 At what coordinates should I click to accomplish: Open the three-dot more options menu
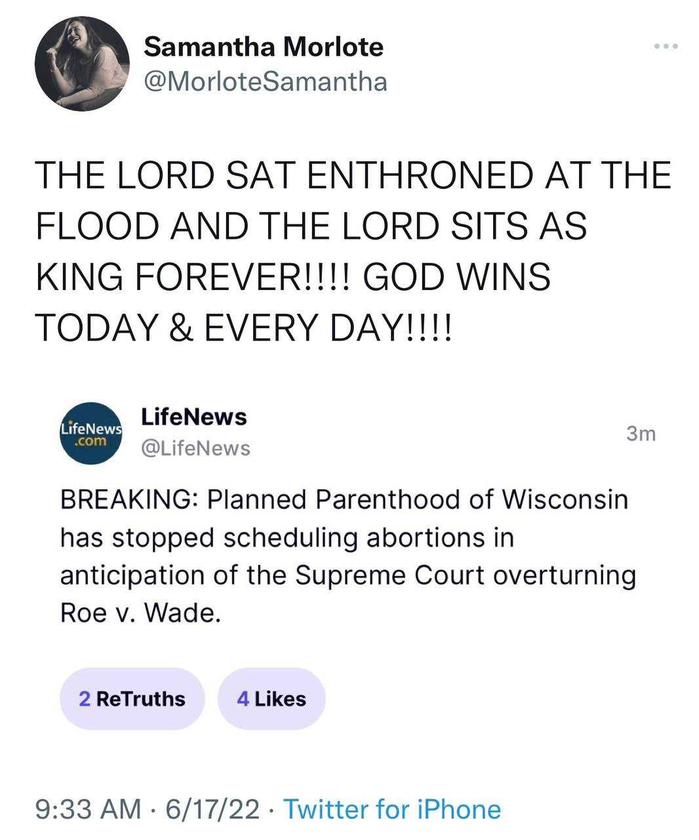click(x=666, y=47)
